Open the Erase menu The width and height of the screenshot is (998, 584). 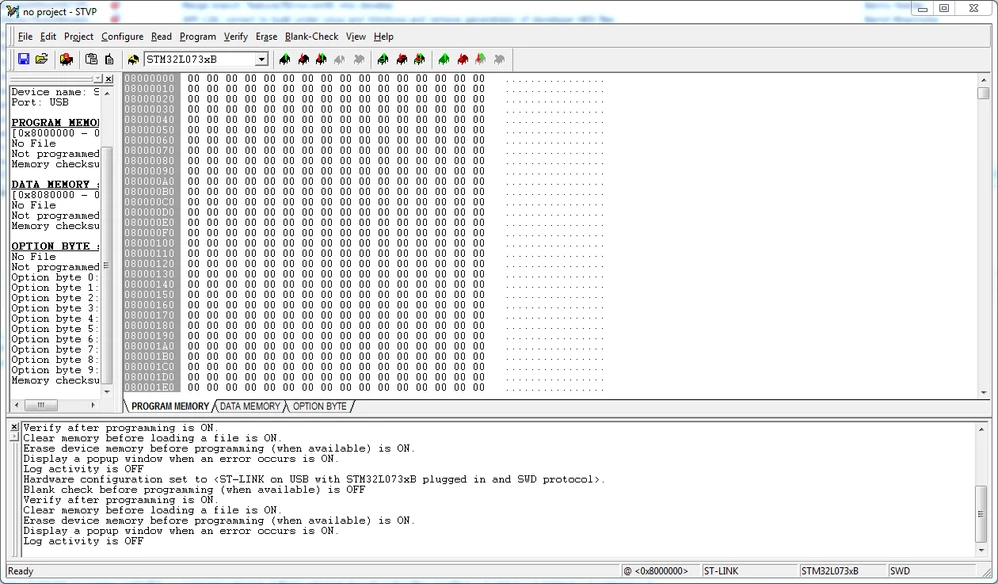[x=266, y=37]
